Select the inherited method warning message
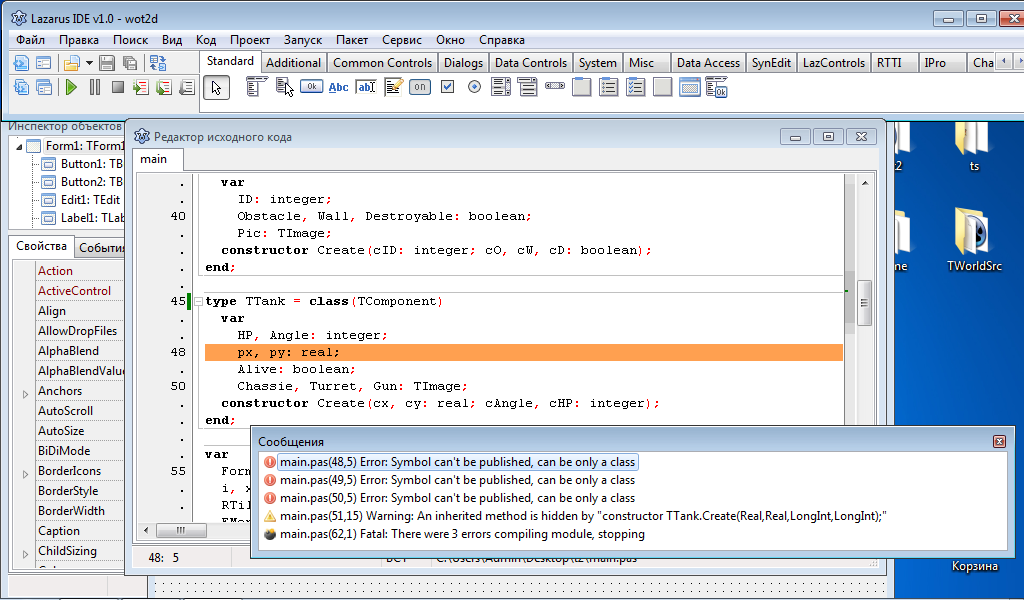Screen dimensions: 1024x600 [x=583, y=516]
